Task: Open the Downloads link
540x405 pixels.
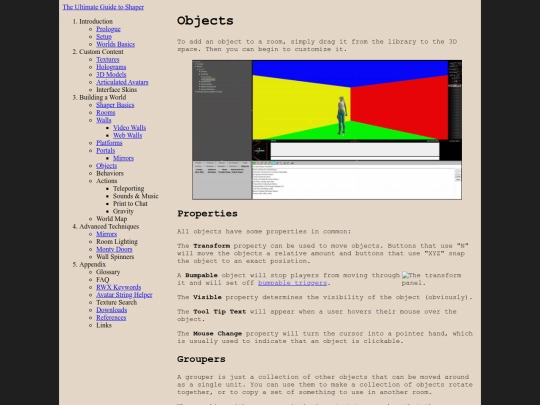Action: click(111, 310)
